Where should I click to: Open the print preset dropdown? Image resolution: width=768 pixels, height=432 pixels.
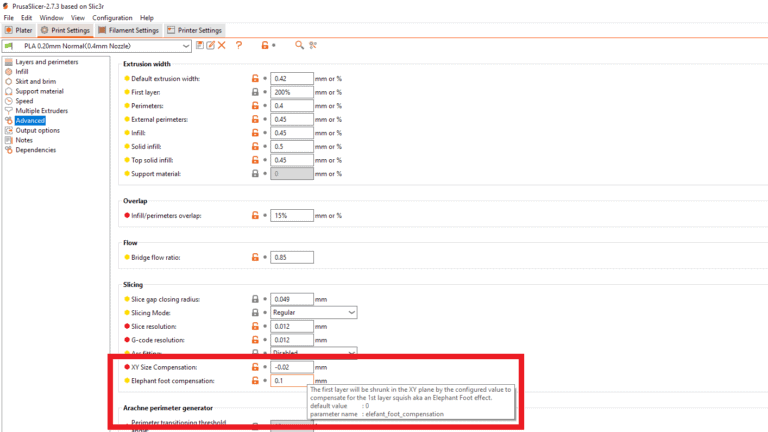pyautogui.click(x=186, y=46)
